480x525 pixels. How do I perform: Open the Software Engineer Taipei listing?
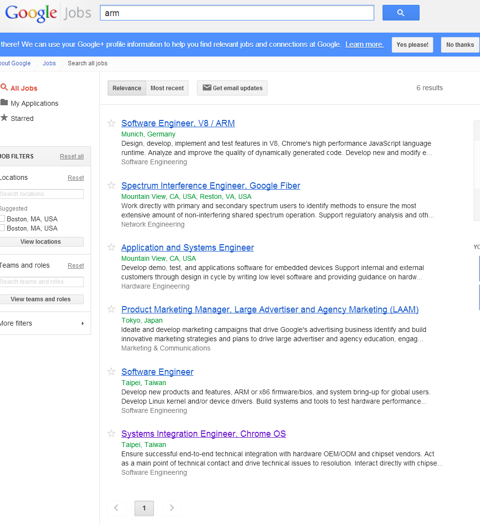point(157,372)
